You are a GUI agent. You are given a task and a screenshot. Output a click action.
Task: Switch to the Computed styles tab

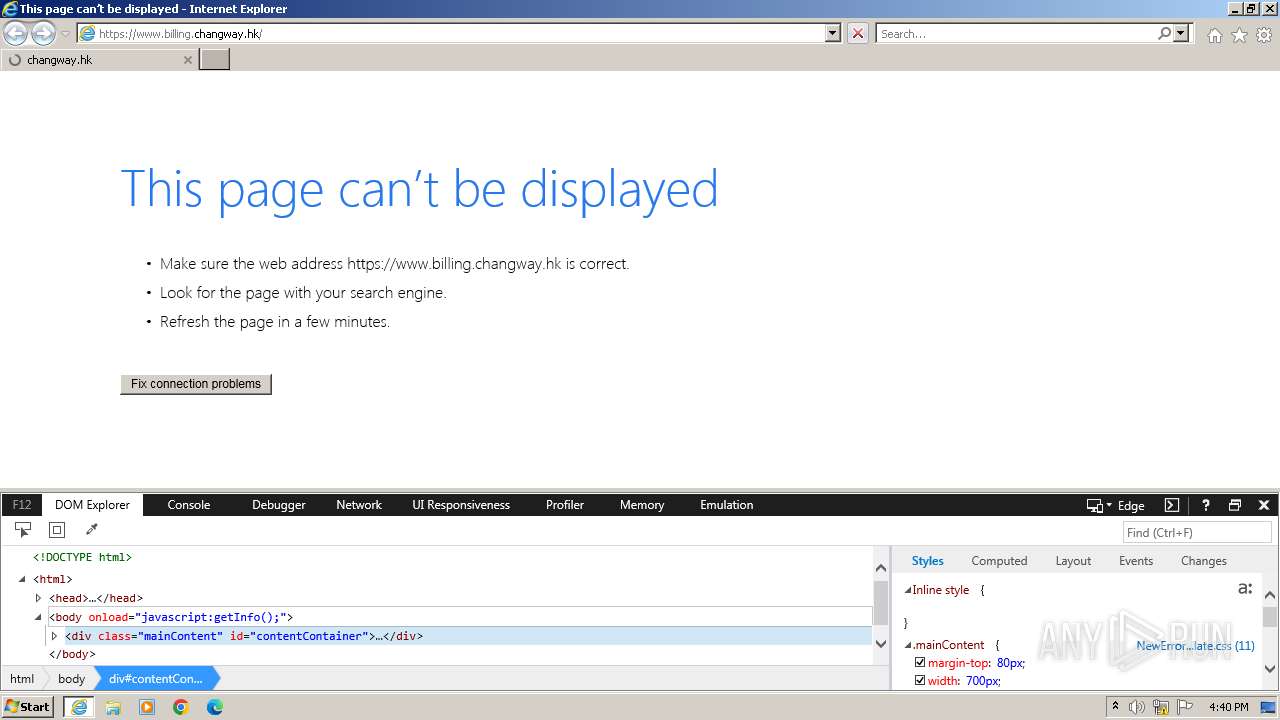(999, 561)
